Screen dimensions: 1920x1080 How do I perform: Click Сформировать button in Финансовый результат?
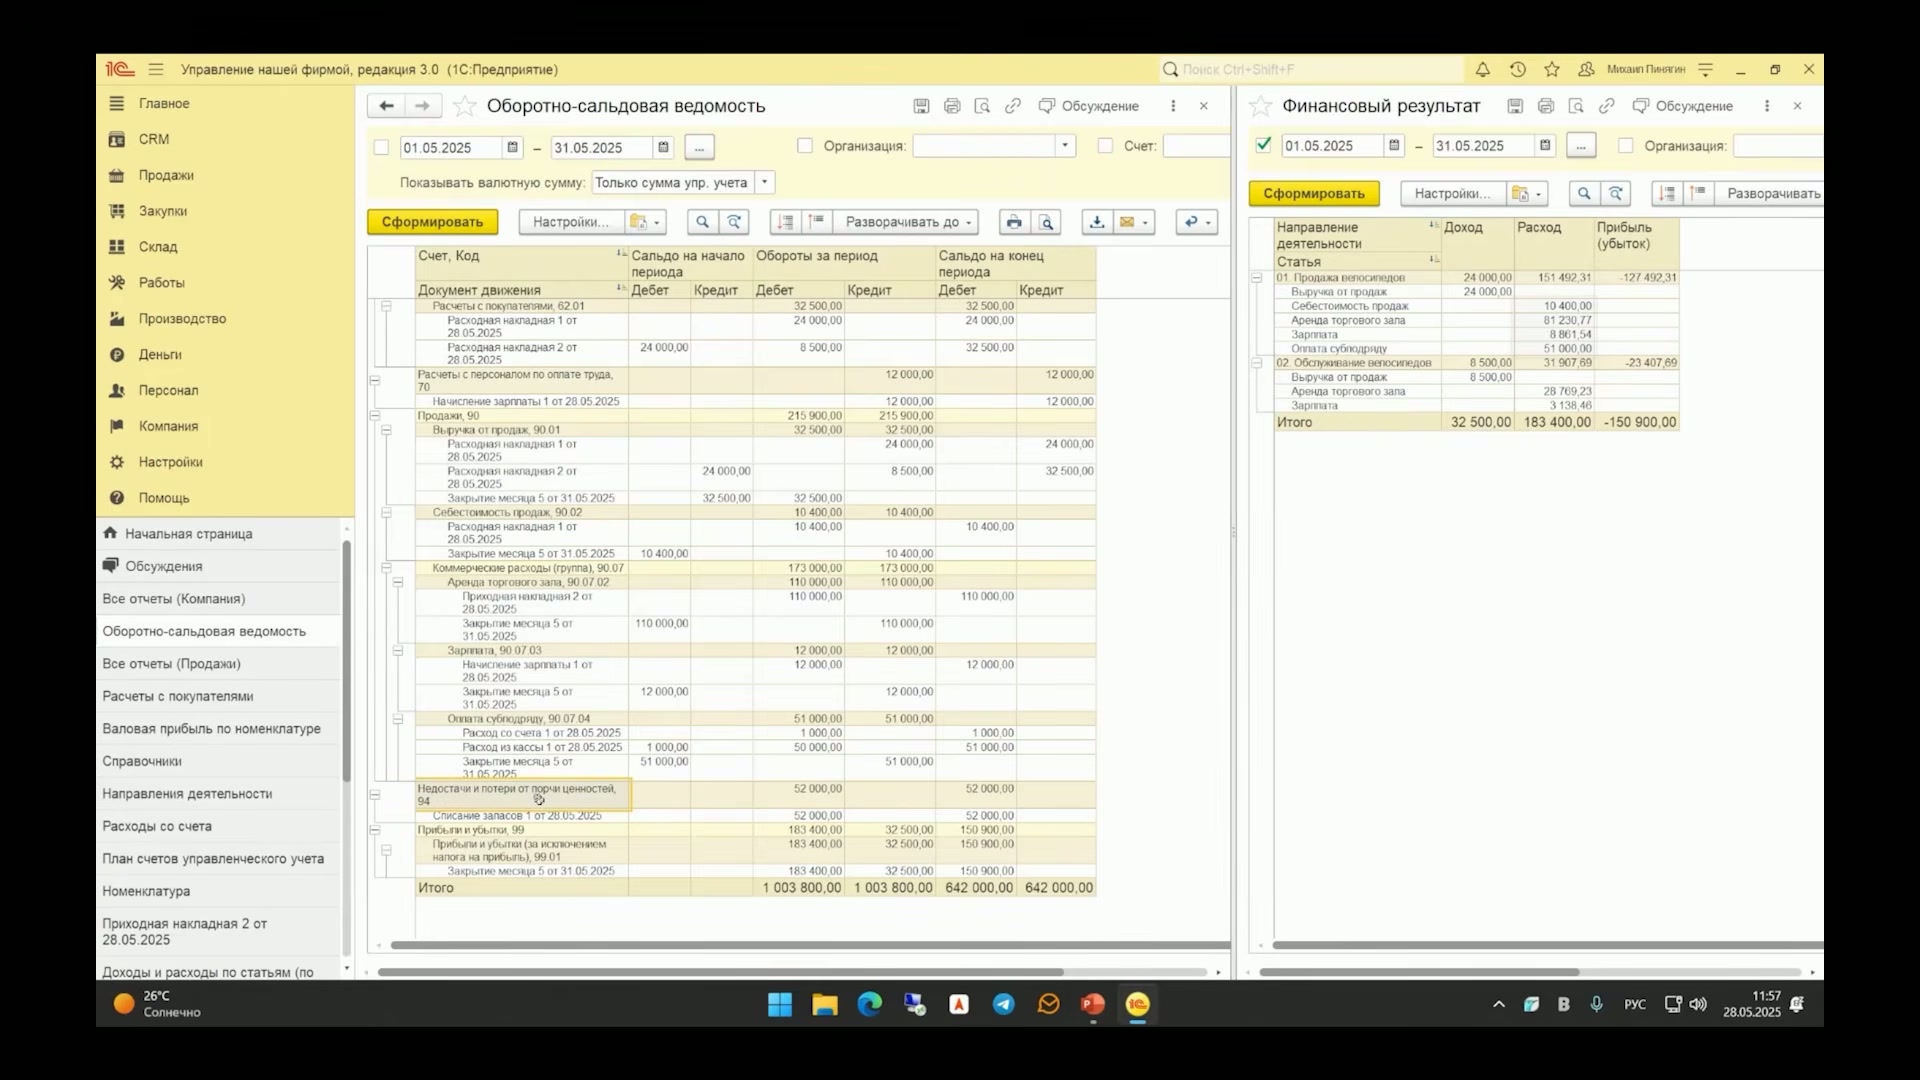point(1313,193)
